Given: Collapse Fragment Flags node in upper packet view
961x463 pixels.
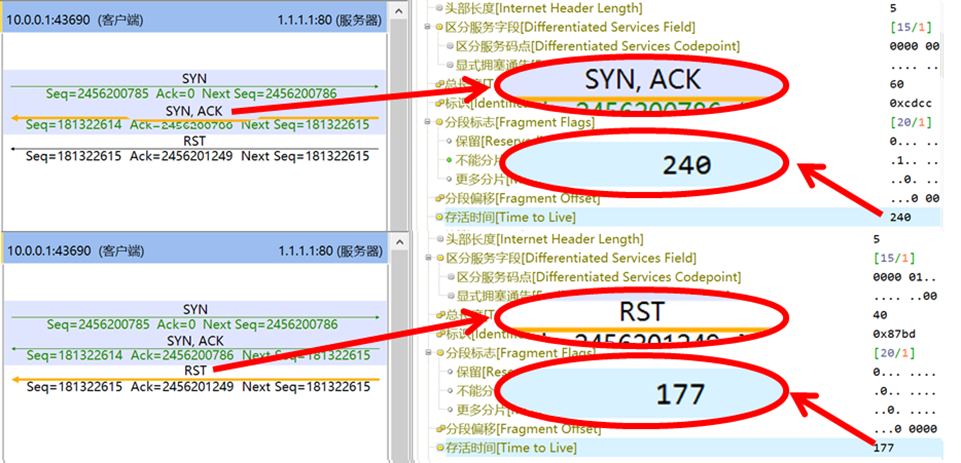Looking at the screenshot, I should tap(427, 123).
